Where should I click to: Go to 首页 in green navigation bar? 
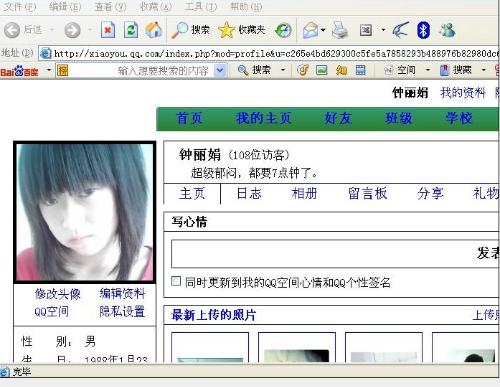[x=189, y=118]
